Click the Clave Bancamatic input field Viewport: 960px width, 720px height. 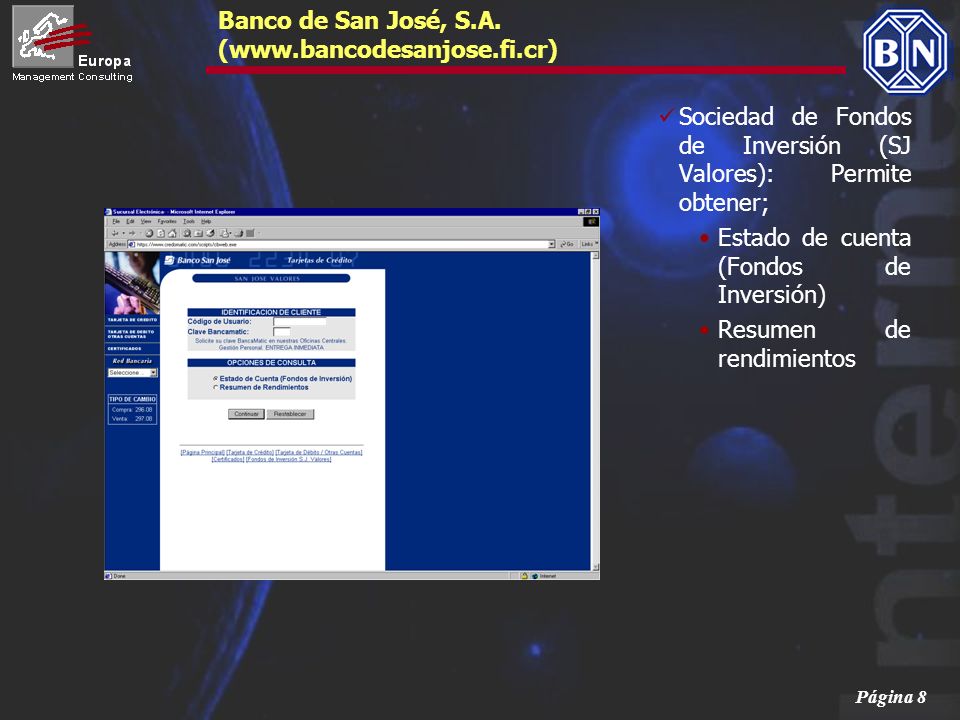click(282, 332)
